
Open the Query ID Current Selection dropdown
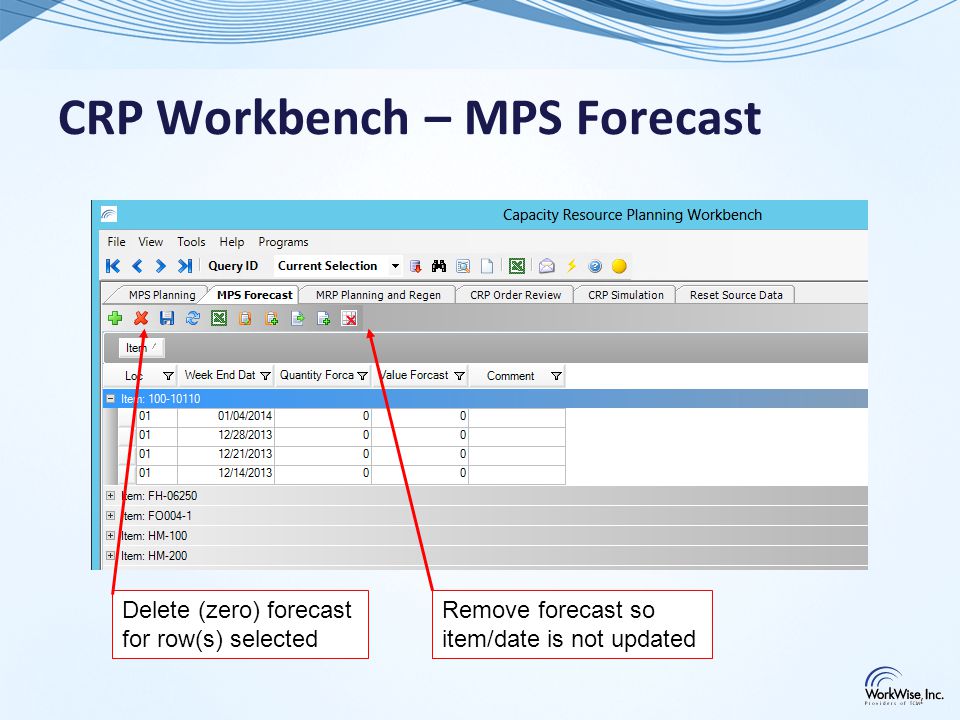(396, 266)
